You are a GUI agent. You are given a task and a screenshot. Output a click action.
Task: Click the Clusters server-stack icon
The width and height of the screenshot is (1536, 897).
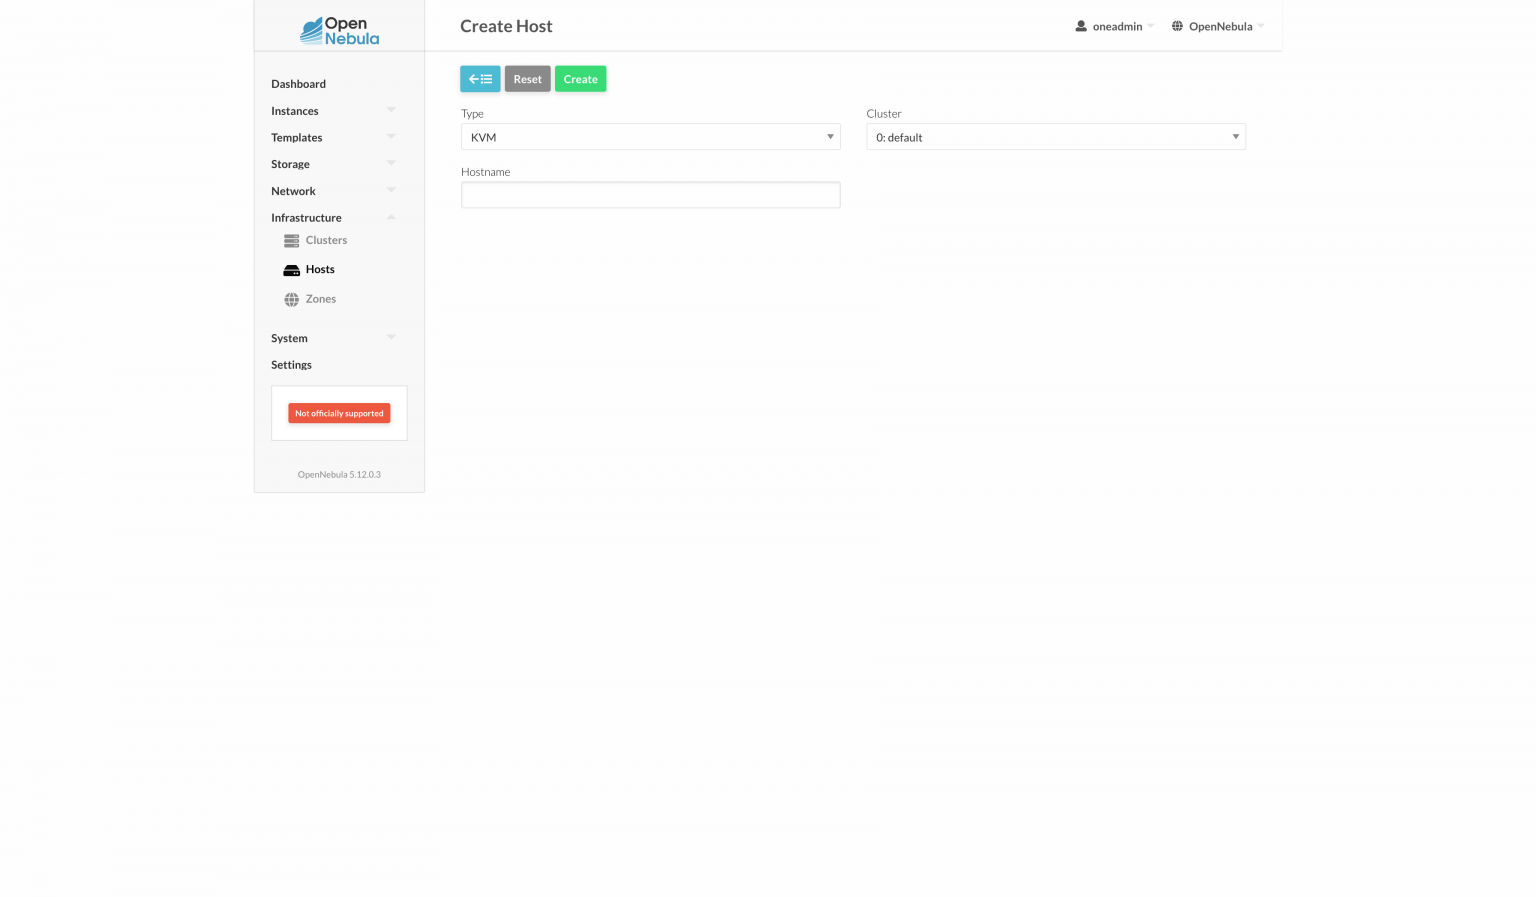coord(290,240)
